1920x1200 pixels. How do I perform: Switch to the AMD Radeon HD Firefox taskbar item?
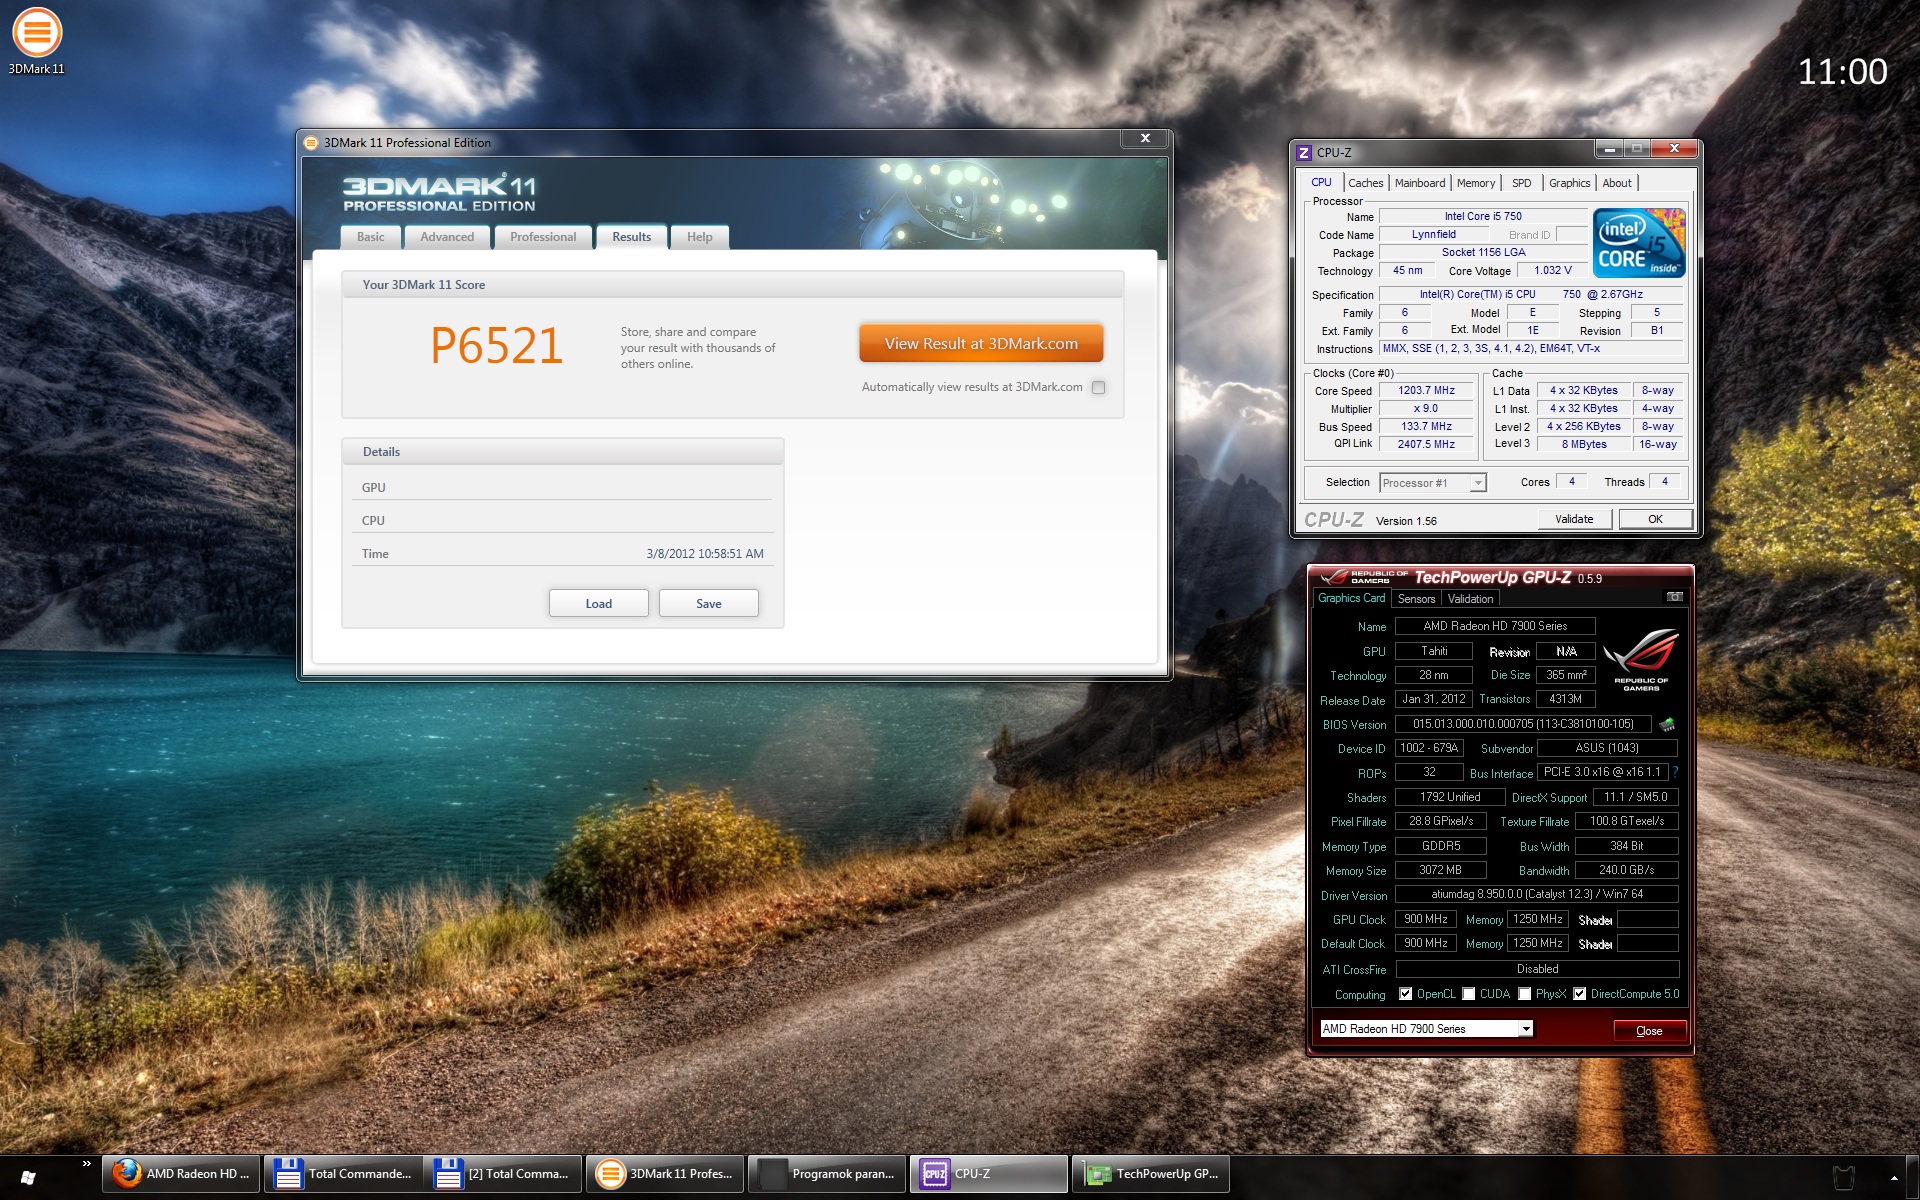coord(181,1174)
